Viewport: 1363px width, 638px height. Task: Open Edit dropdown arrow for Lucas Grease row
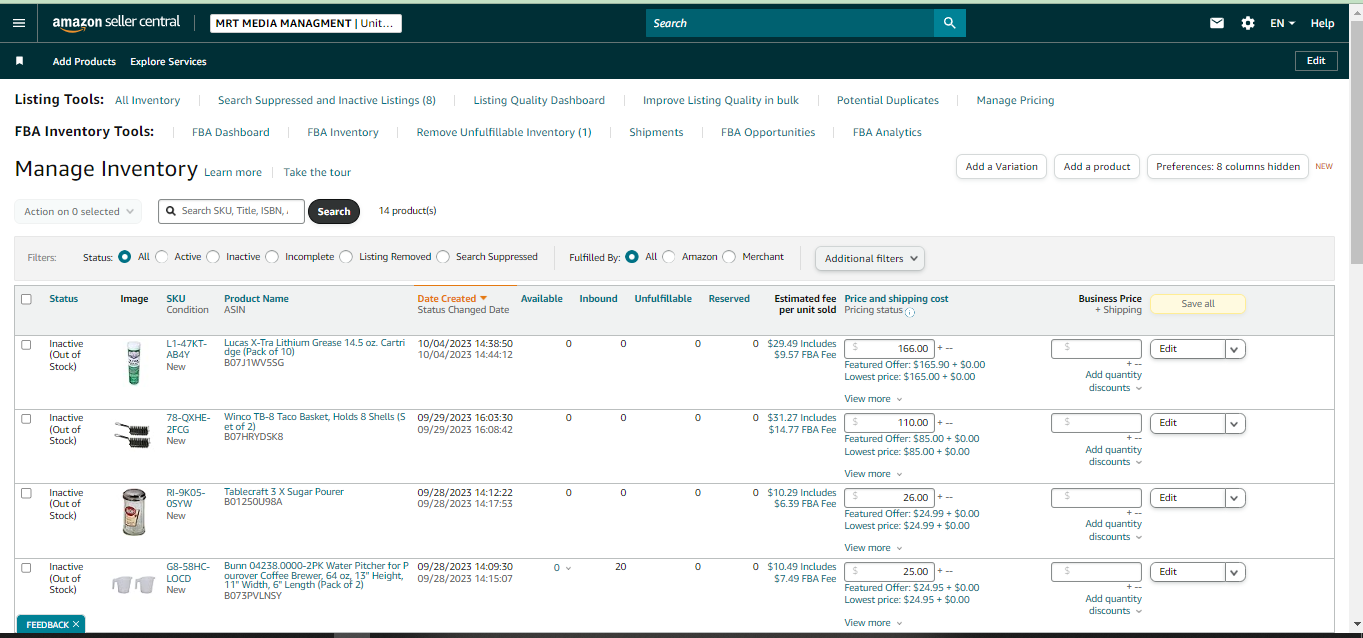(1234, 349)
